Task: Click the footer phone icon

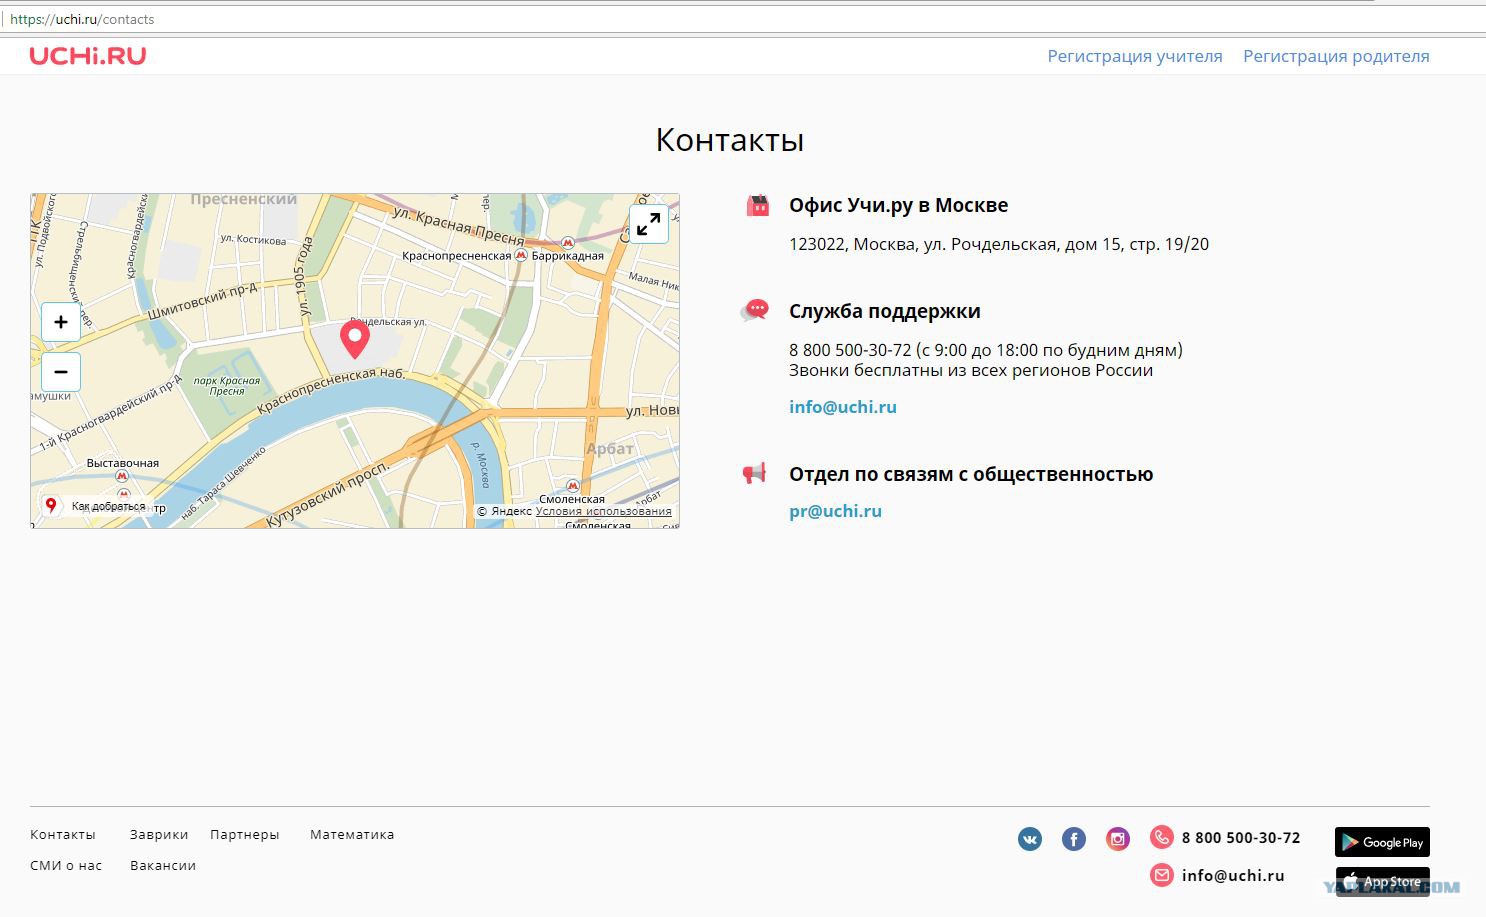Action: pos(1161,837)
